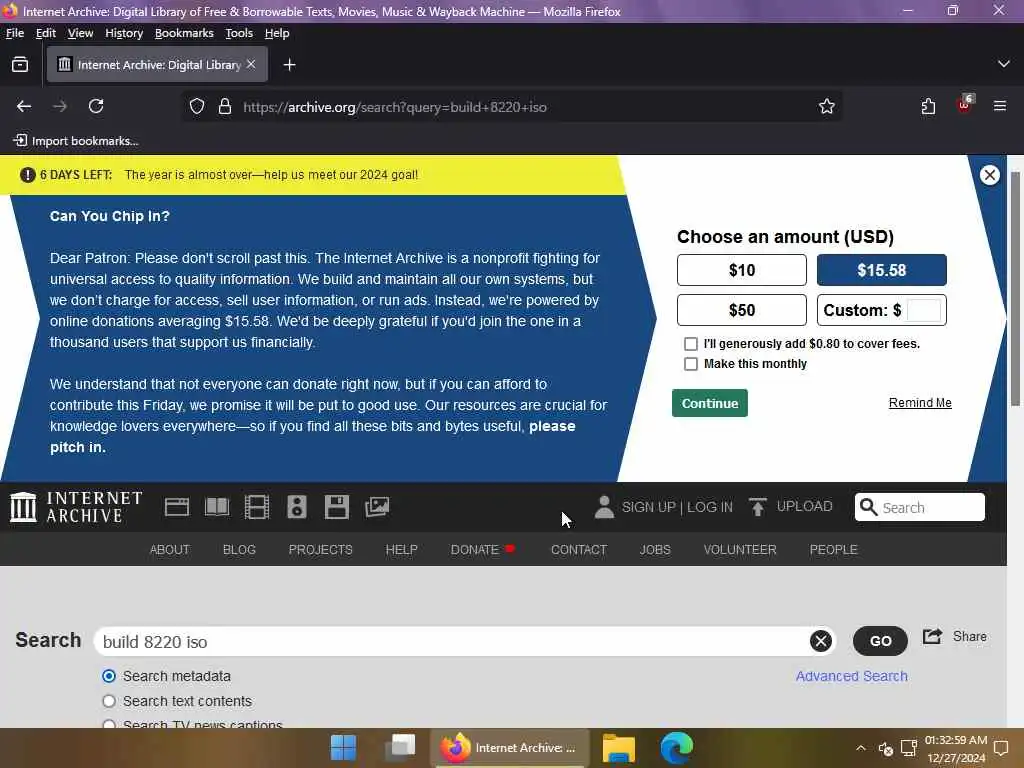Open the File menu
1024x768 pixels.
[x=14, y=33]
